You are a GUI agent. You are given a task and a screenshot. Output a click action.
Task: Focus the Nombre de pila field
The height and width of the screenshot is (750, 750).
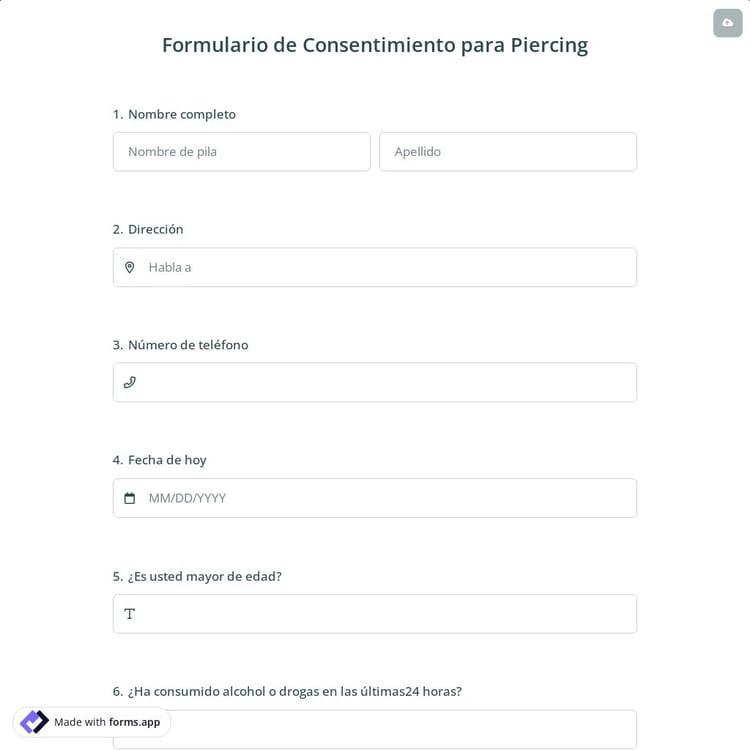tap(241, 152)
